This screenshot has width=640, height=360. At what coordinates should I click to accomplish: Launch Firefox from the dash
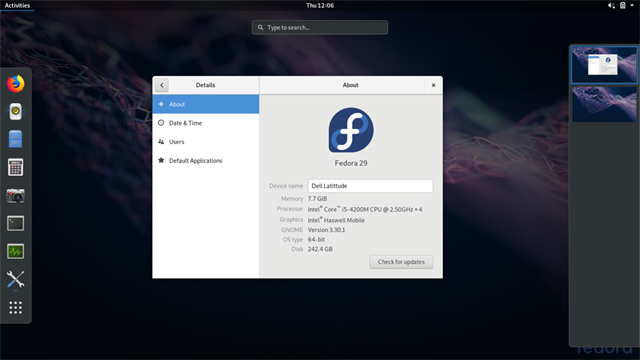pos(16,84)
